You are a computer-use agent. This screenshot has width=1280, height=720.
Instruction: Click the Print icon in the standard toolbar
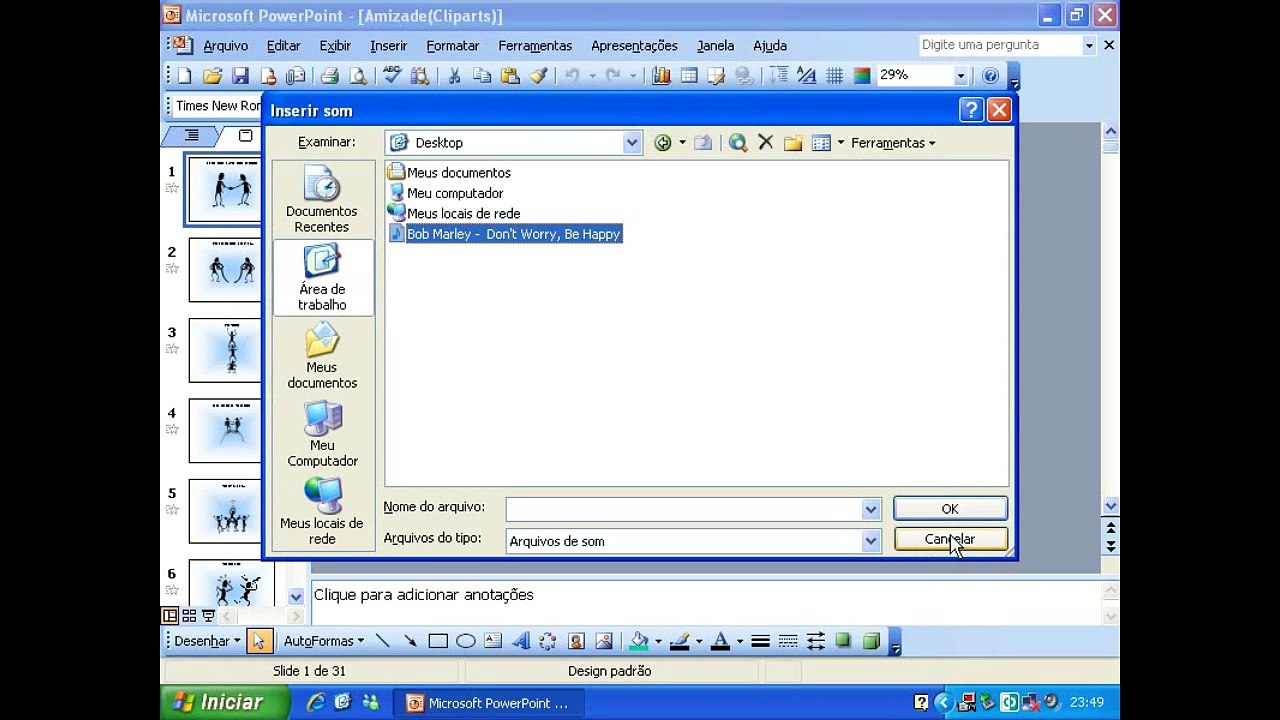click(x=329, y=76)
